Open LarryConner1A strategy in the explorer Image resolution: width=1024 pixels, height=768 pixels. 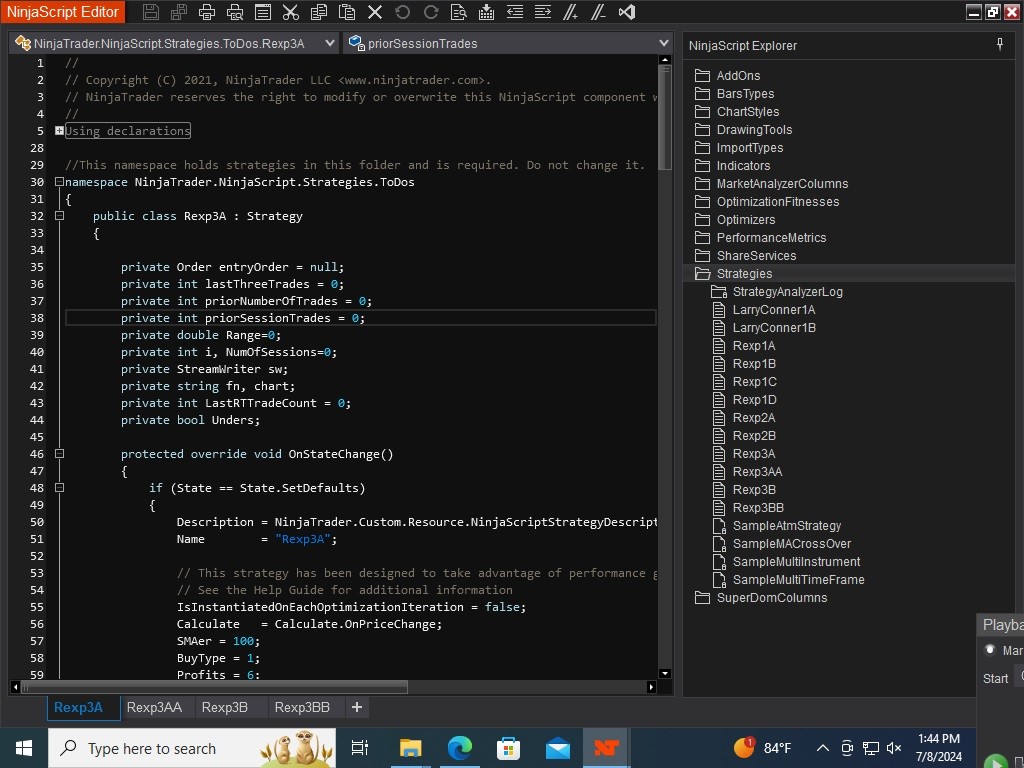tap(773, 310)
